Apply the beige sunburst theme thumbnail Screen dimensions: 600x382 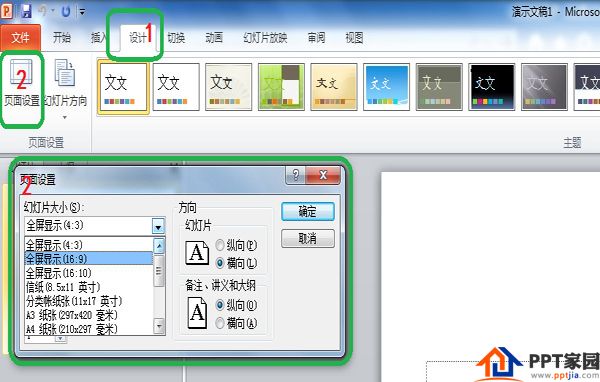tap(228, 87)
